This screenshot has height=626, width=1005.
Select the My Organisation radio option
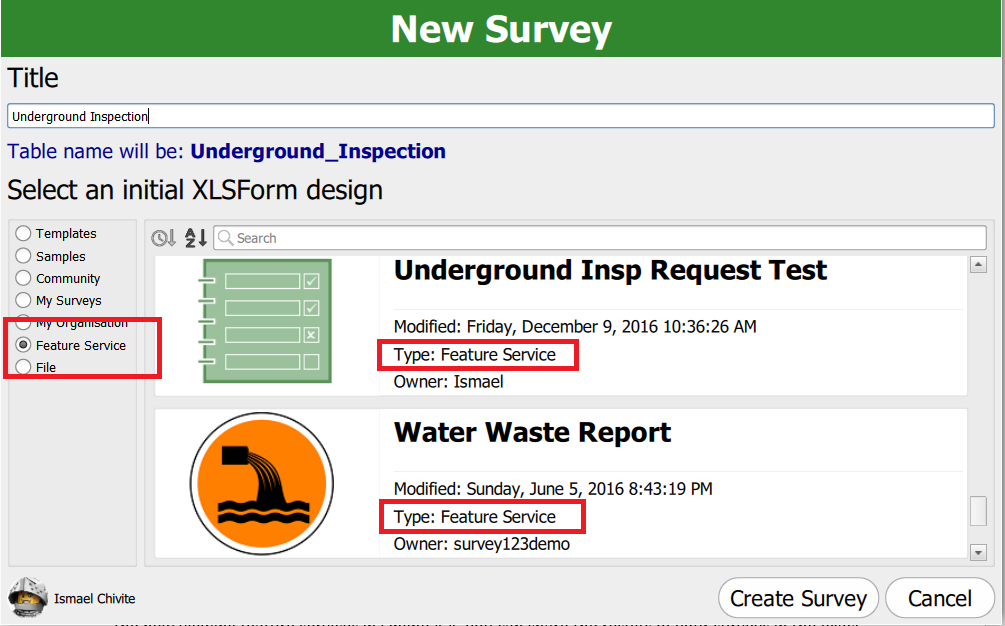pyautogui.click(x=24, y=322)
